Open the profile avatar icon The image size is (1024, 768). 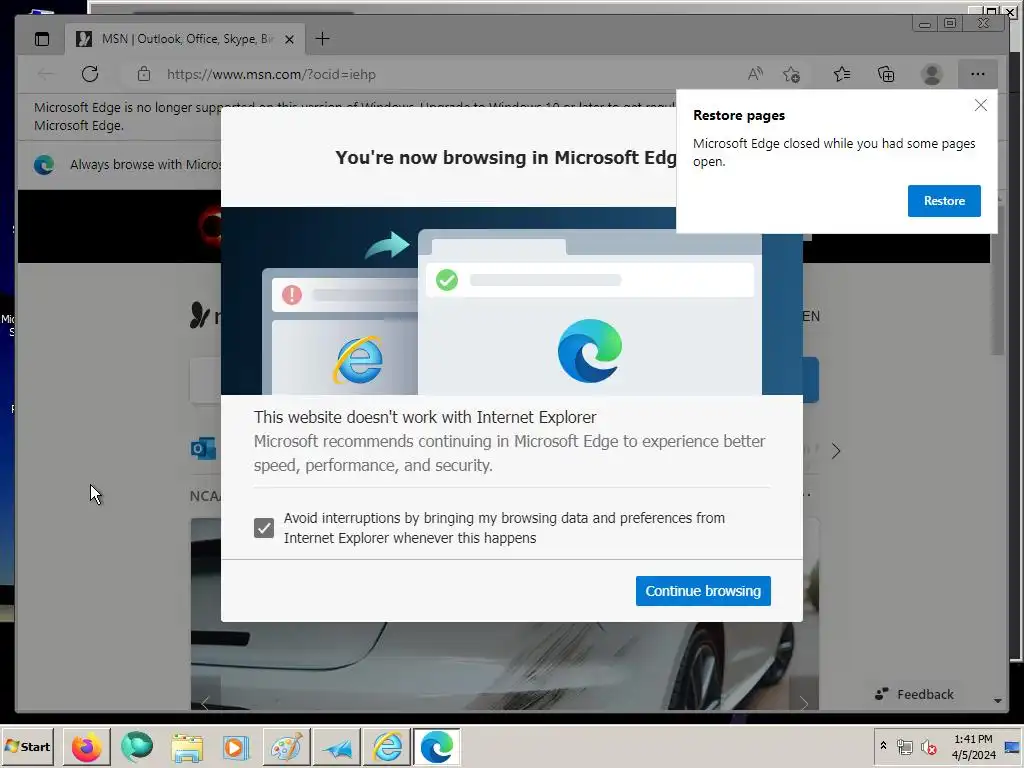click(x=931, y=74)
